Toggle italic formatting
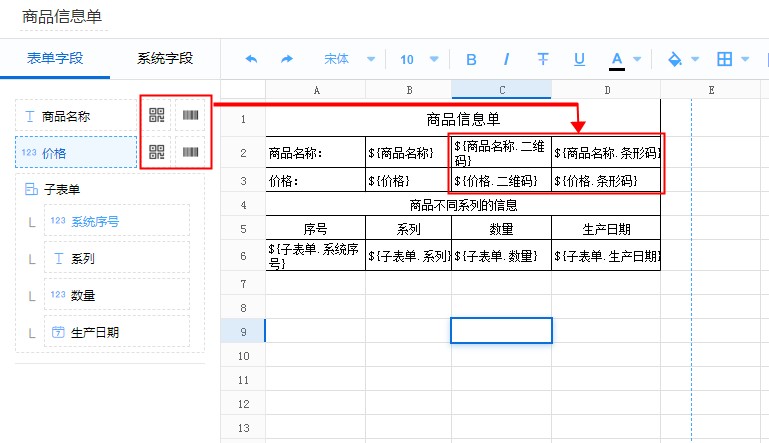 click(507, 60)
